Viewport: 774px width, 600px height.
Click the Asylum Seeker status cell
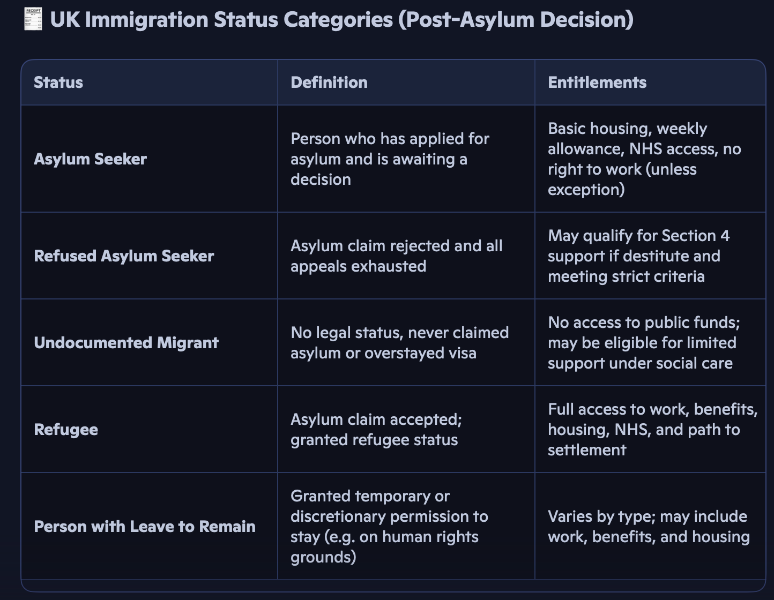pos(90,159)
